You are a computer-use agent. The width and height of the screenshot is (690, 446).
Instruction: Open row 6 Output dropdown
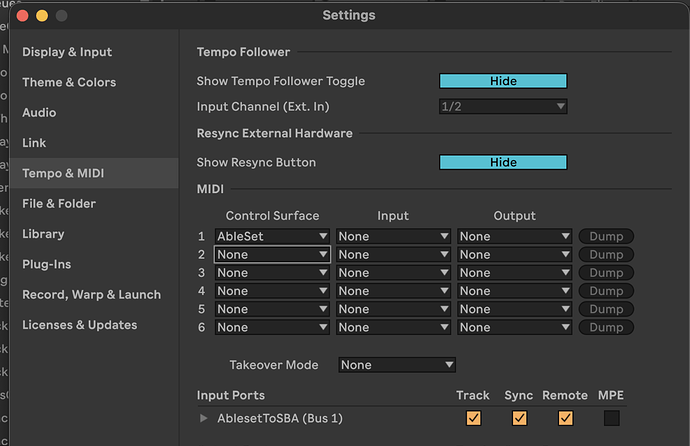point(514,327)
